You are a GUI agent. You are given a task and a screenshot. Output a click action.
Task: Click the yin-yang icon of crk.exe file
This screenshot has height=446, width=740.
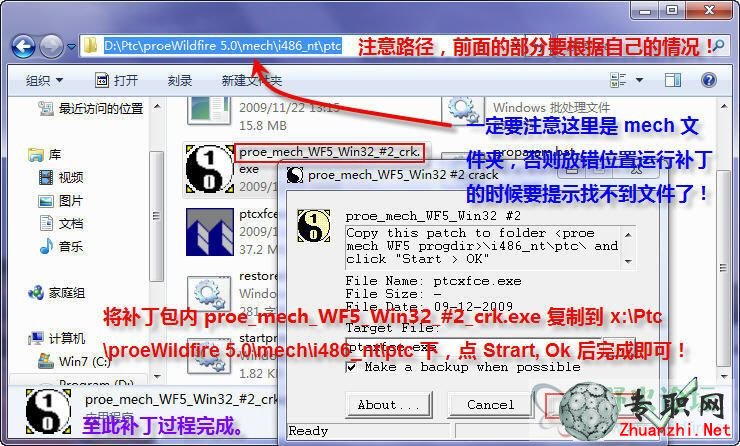[x=210, y=168]
